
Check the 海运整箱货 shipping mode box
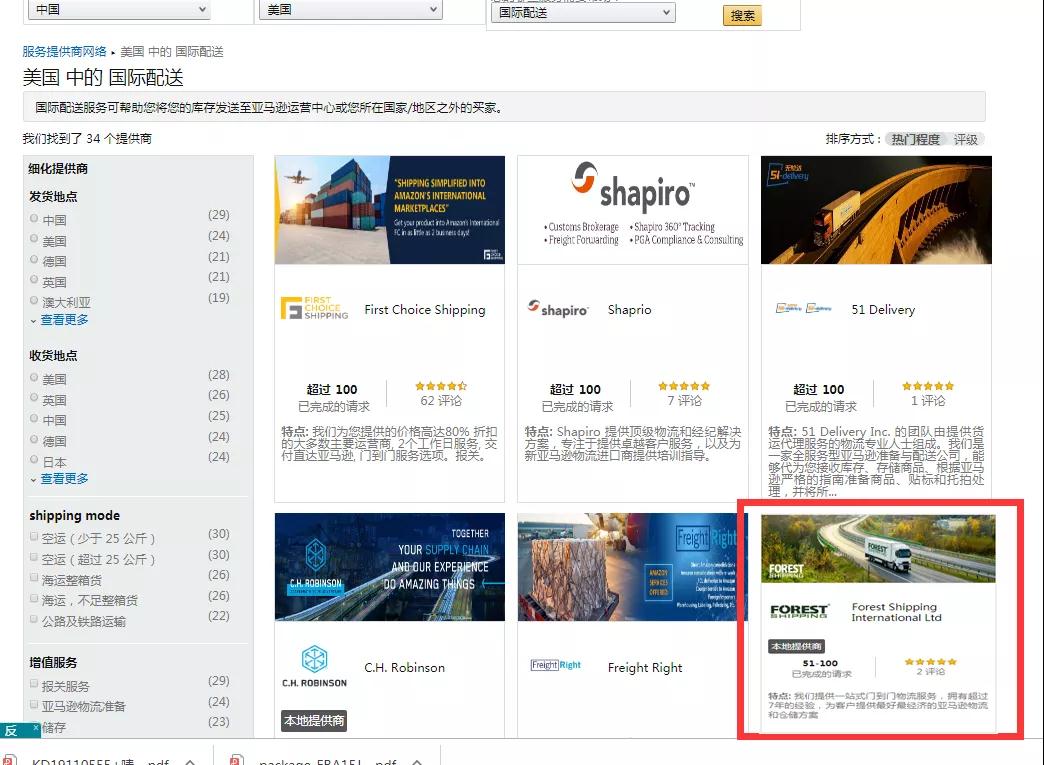35,579
